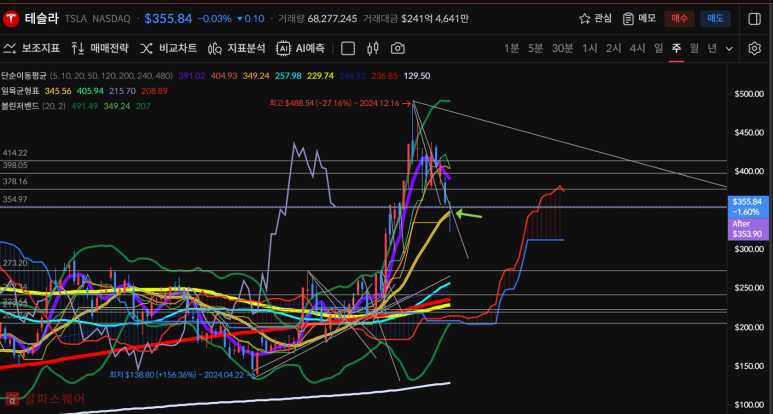Open 매매전략 trading strategy
The height and width of the screenshot is (414, 773).
[100, 48]
